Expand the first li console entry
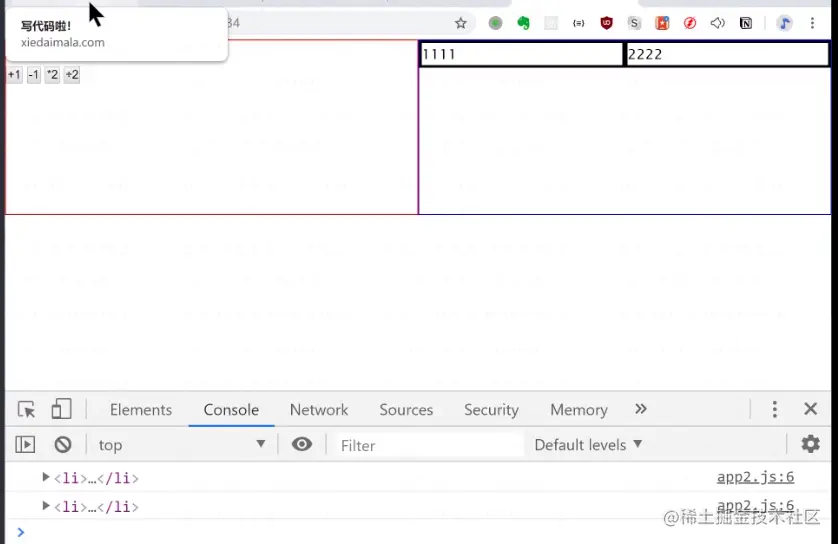This screenshot has width=838, height=544. (46, 477)
